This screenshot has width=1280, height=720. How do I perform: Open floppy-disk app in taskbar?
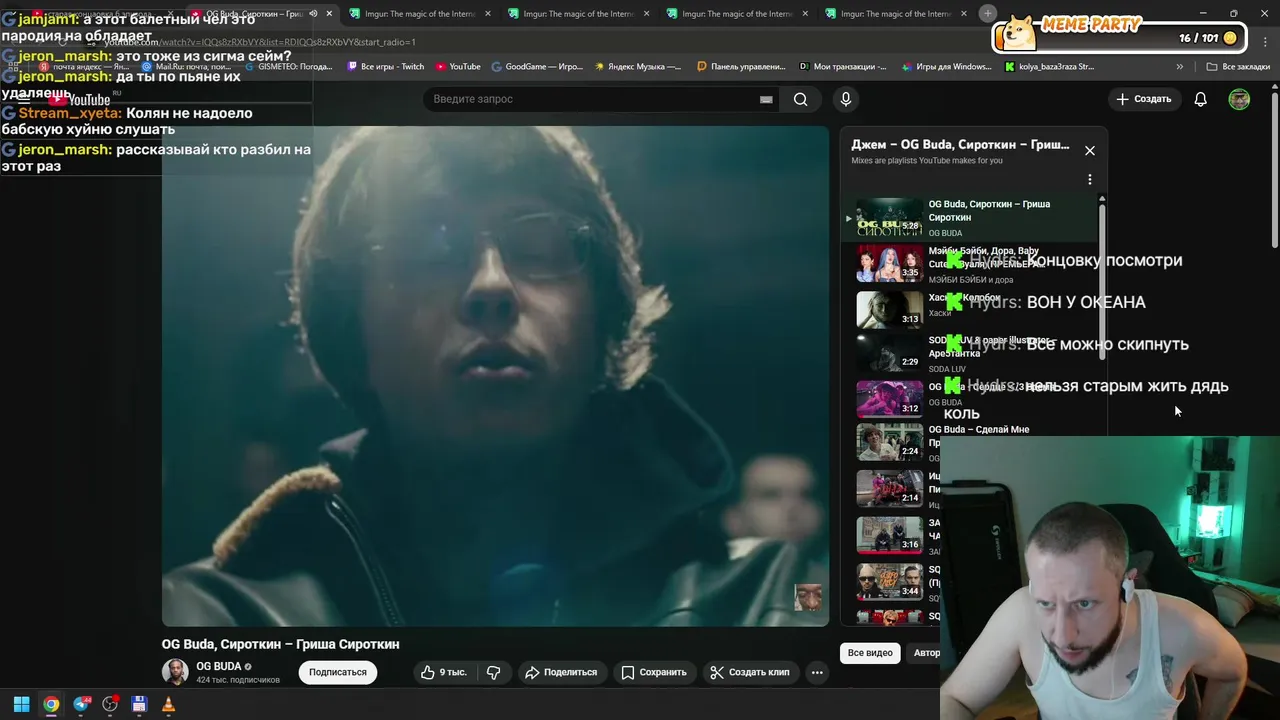click(x=139, y=704)
